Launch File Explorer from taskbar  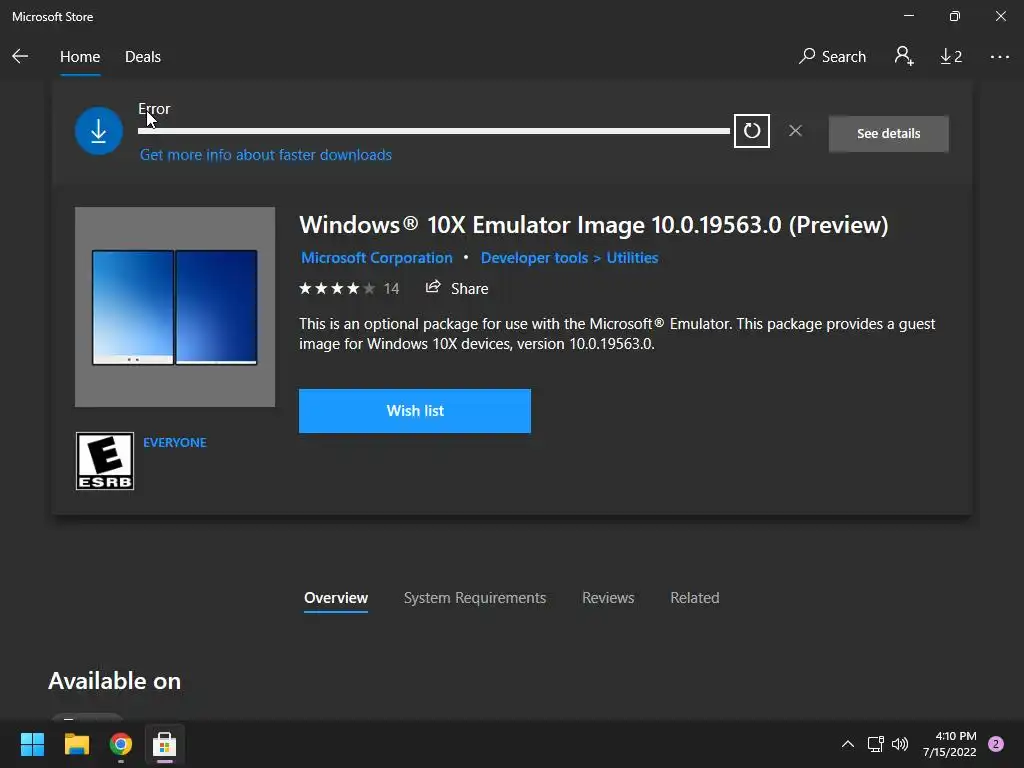(76, 744)
